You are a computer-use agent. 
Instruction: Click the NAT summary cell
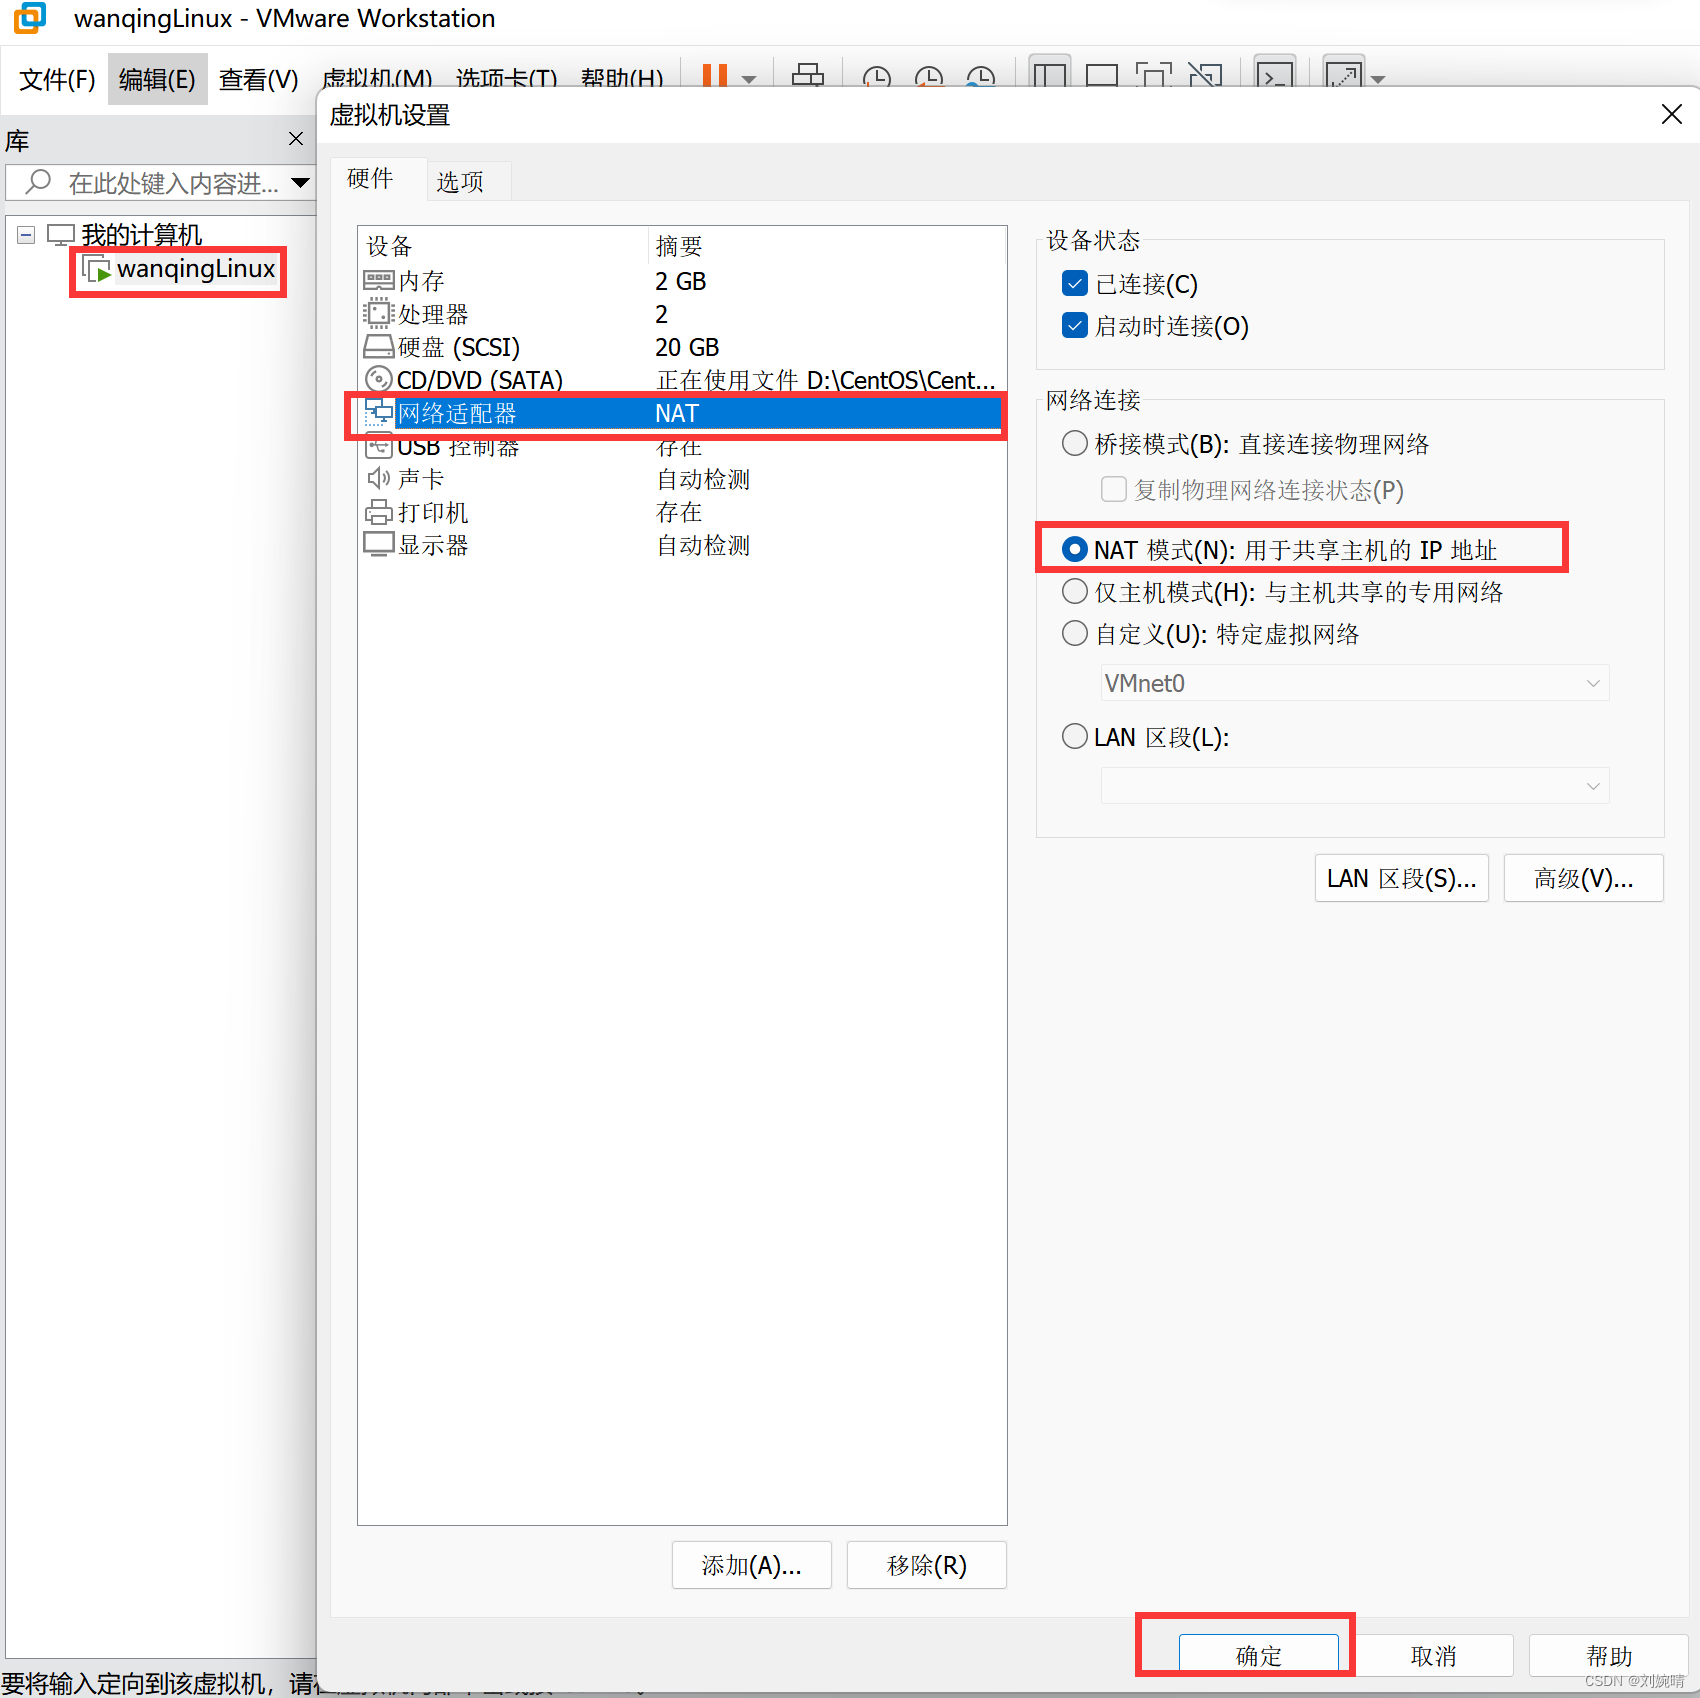[677, 413]
